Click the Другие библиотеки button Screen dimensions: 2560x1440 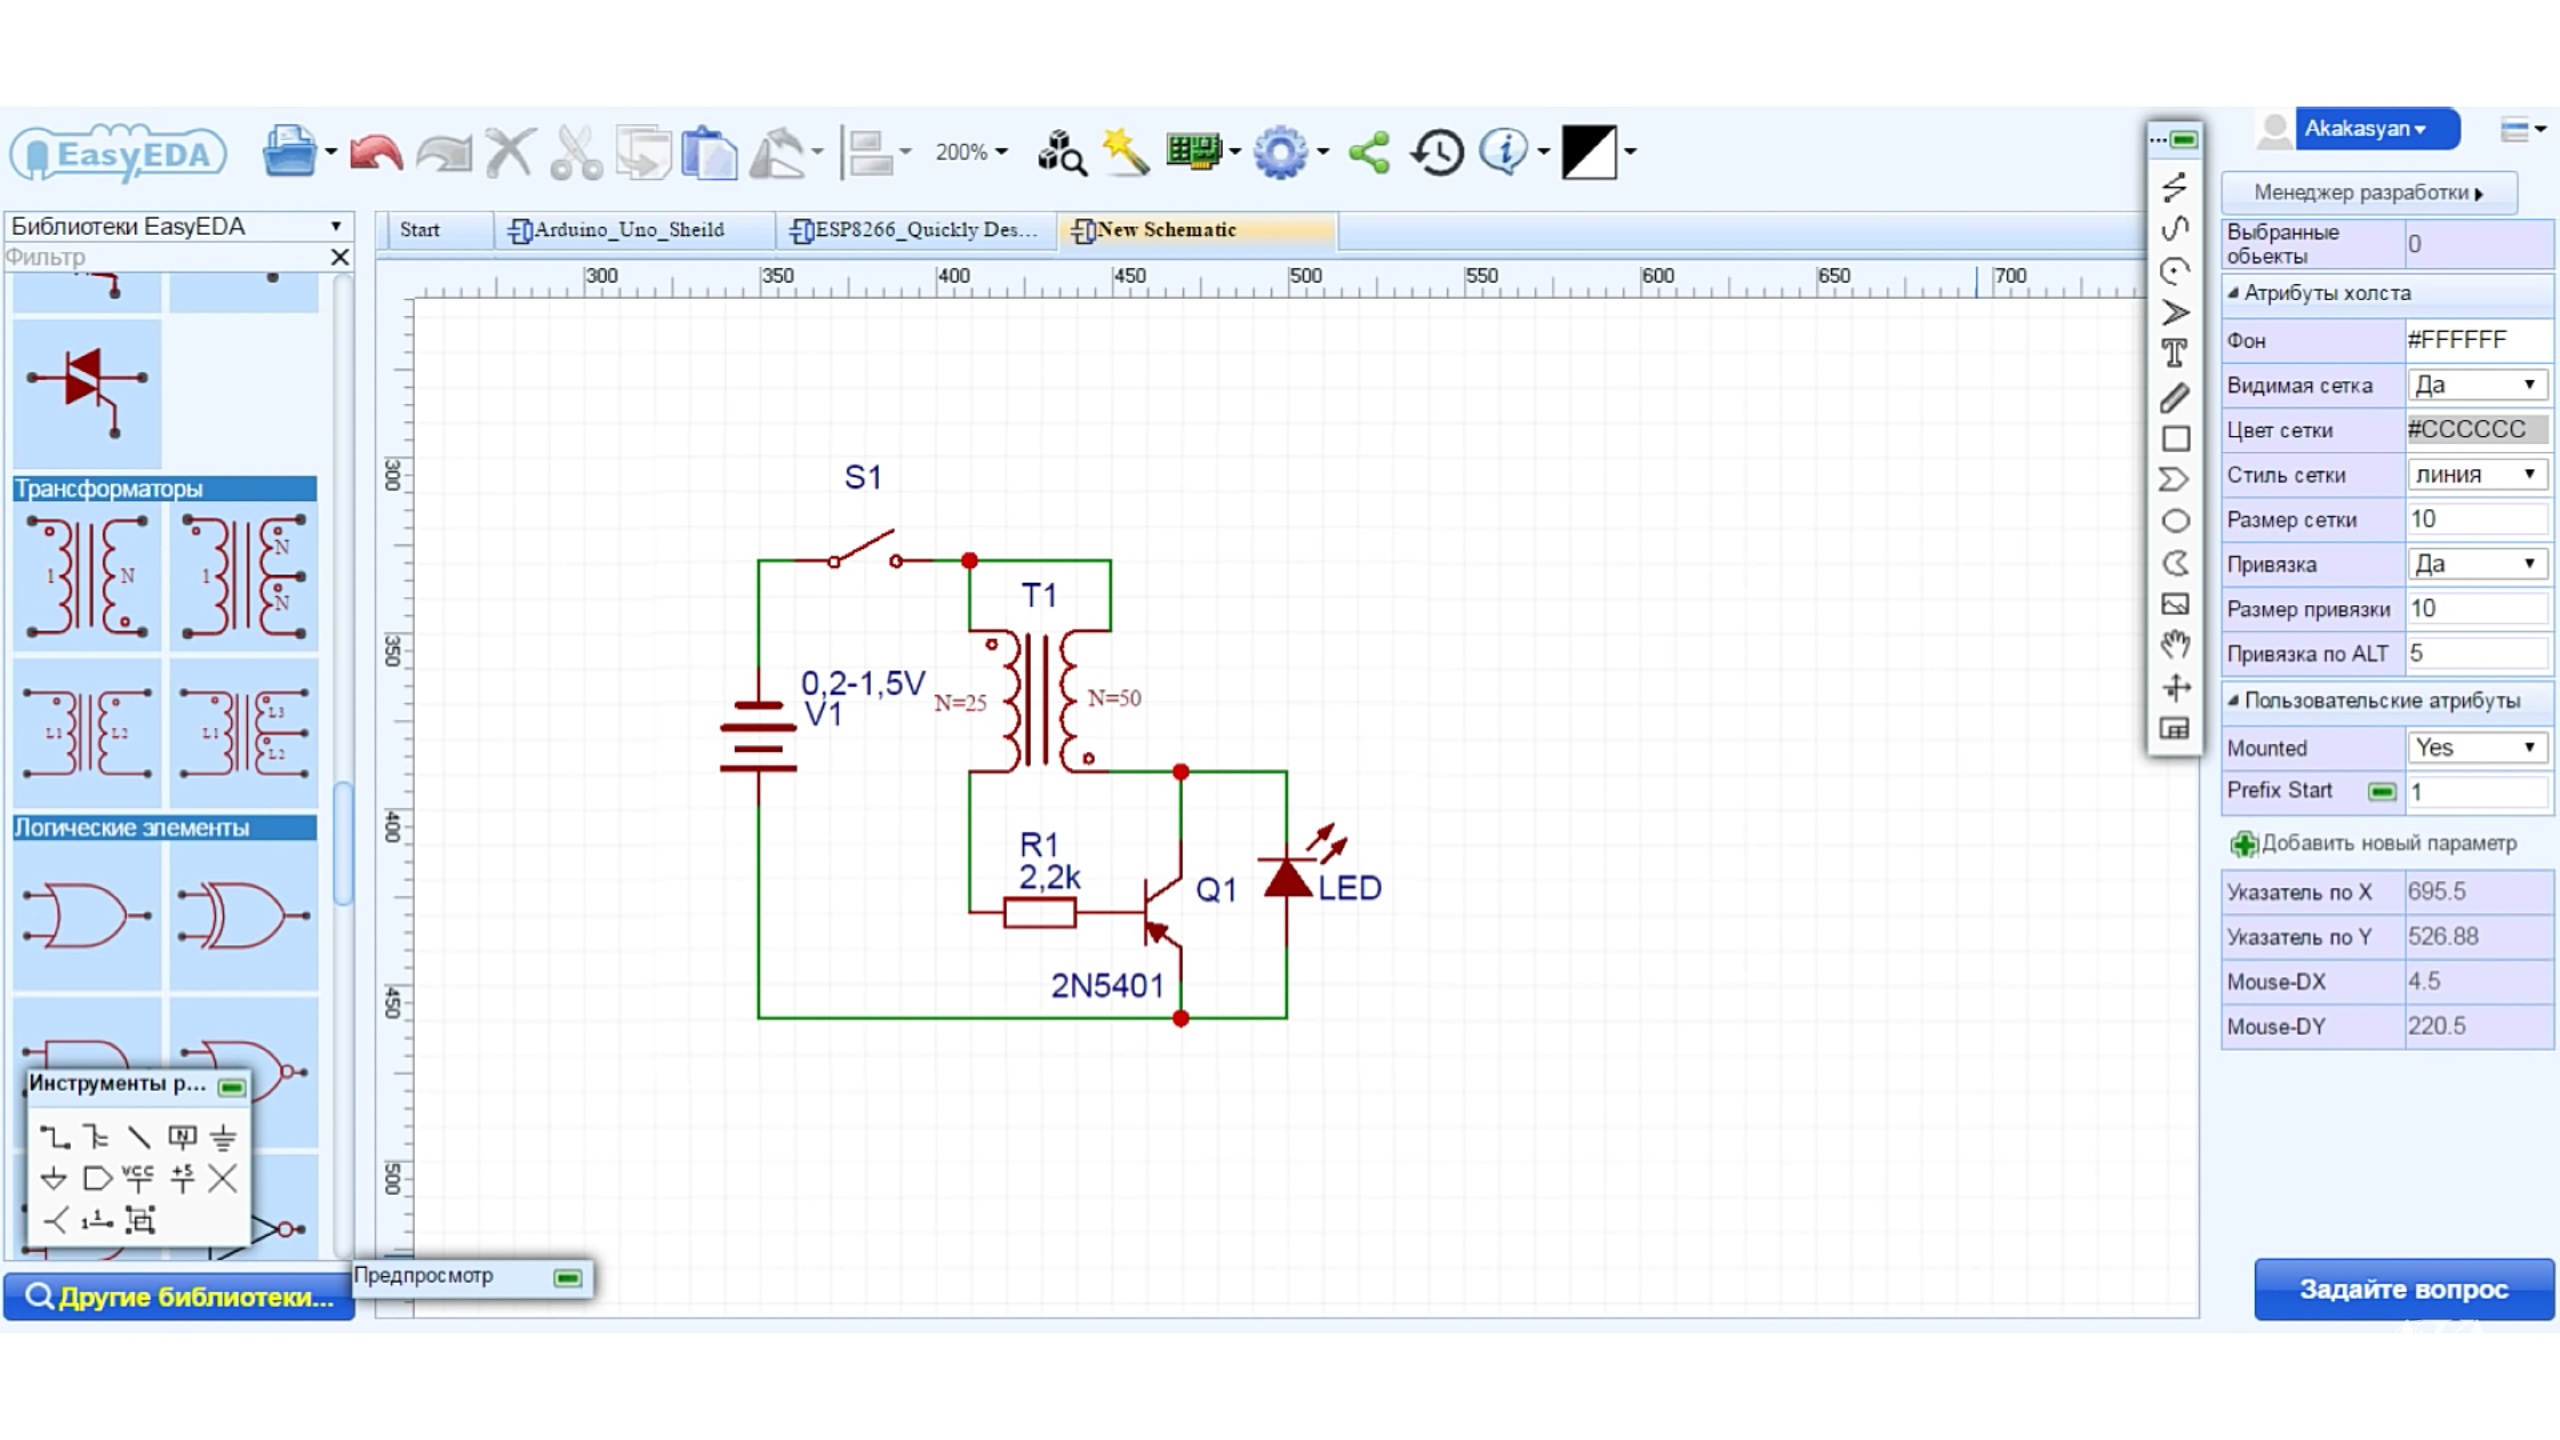(x=180, y=1297)
